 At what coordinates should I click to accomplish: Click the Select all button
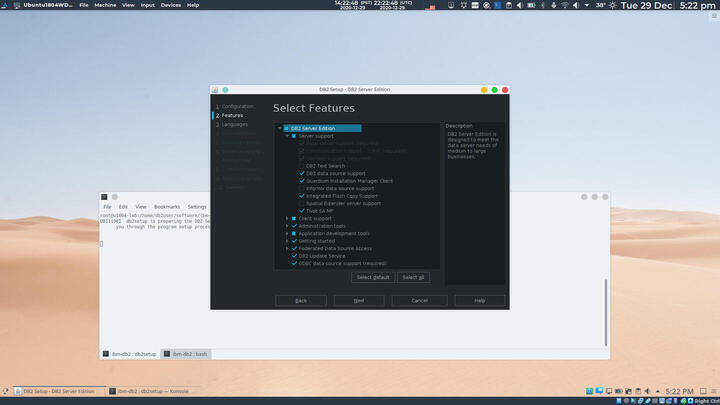point(413,277)
